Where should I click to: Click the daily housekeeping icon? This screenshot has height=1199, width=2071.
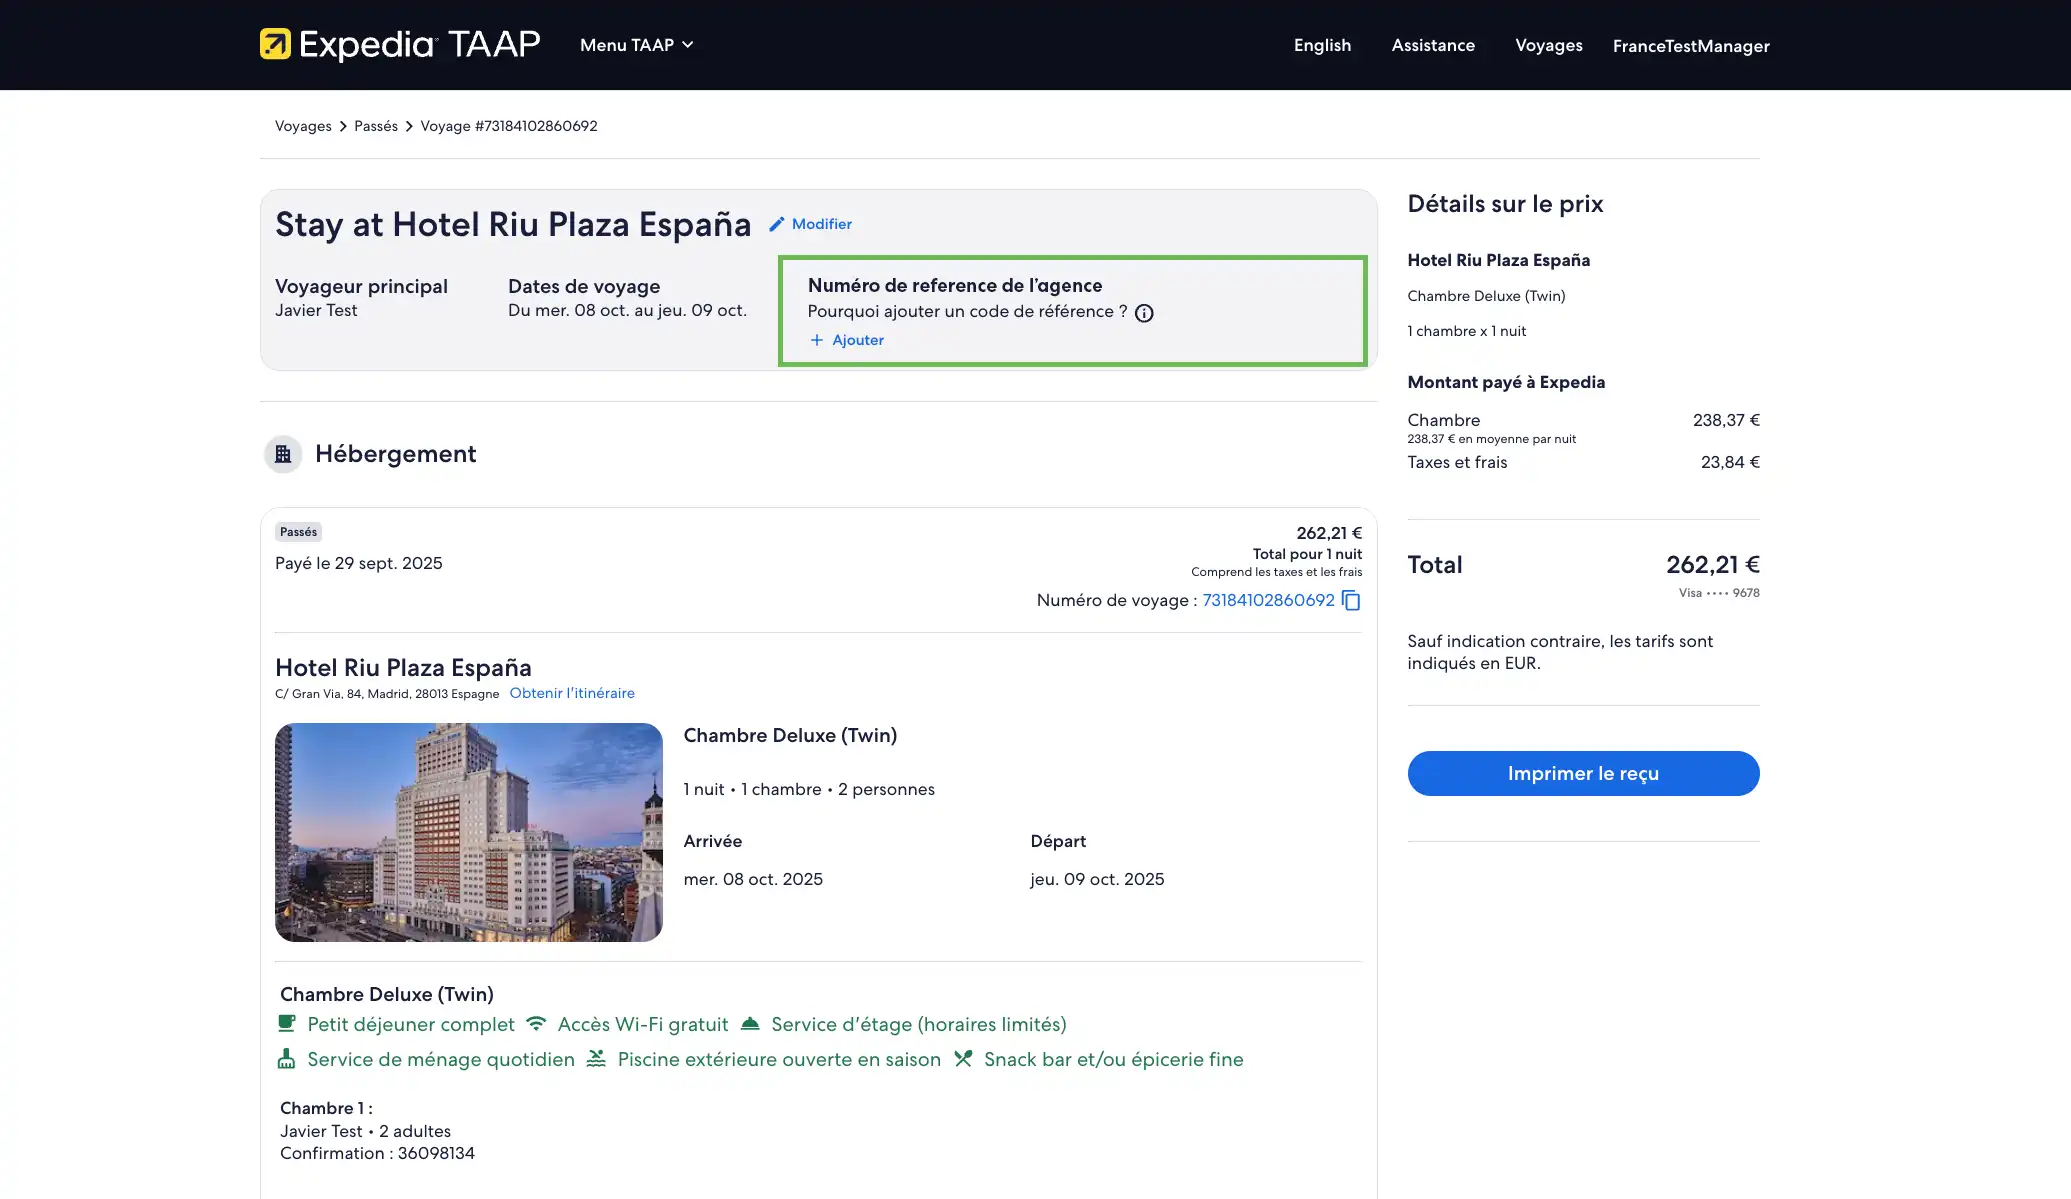(287, 1059)
